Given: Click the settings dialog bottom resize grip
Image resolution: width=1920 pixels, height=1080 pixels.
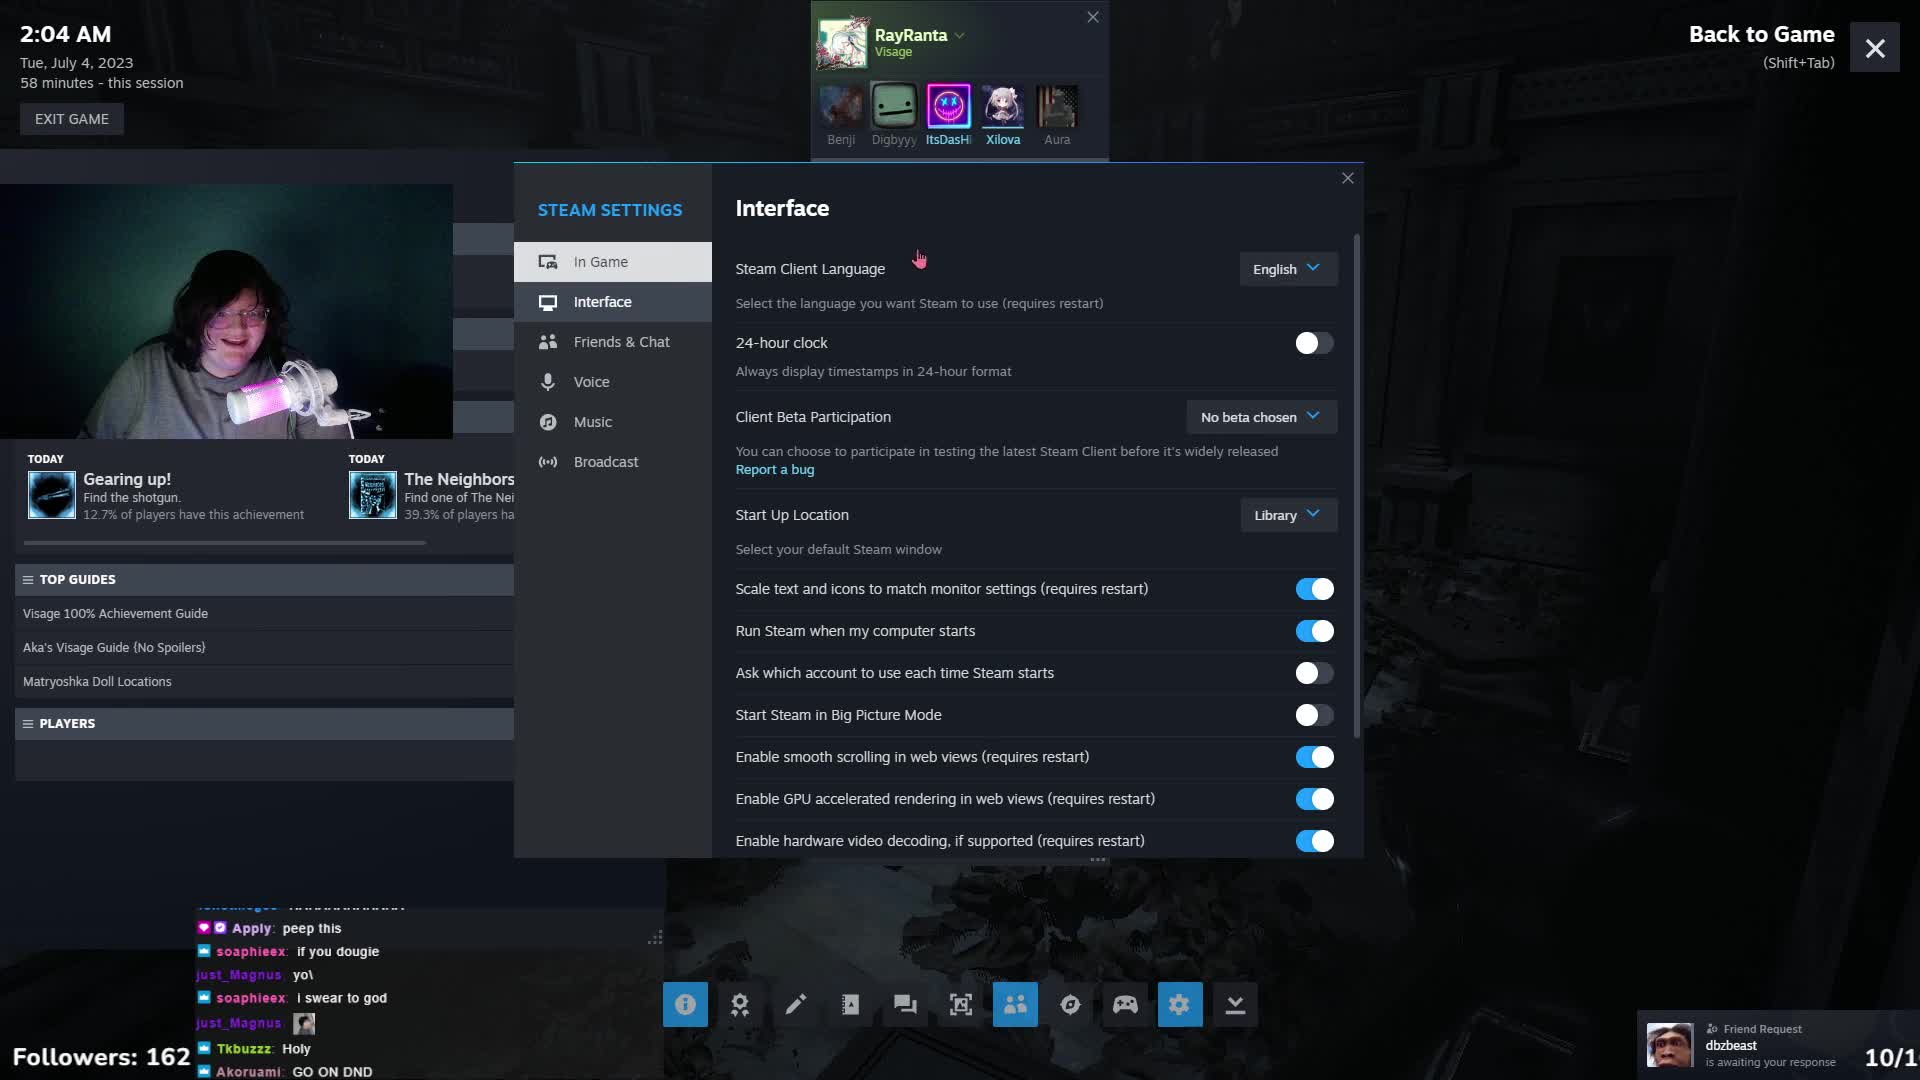Looking at the screenshot, I should (x=1097, y=860).
